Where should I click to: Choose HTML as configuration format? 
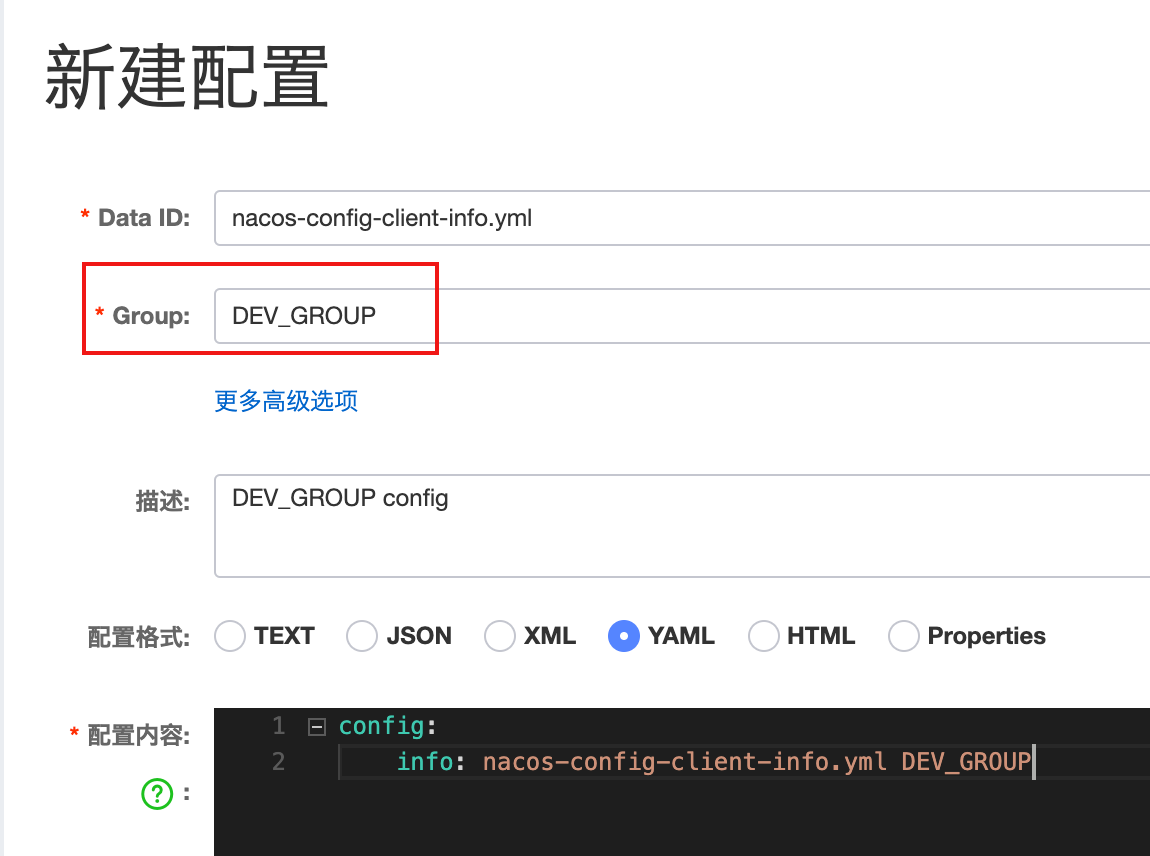pos(763,636)
